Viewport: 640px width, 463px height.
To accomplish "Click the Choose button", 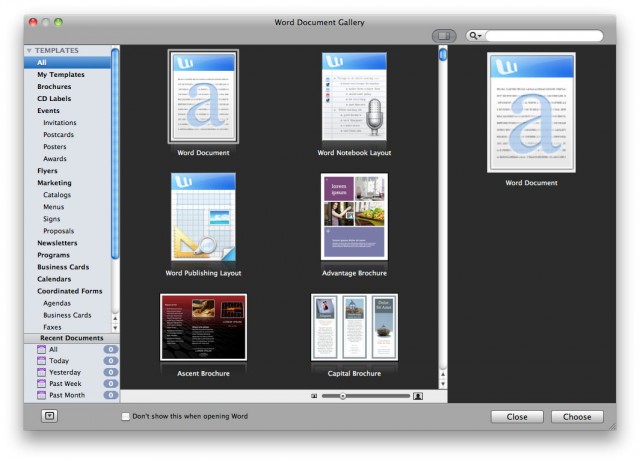I will [x=577, y=417].
